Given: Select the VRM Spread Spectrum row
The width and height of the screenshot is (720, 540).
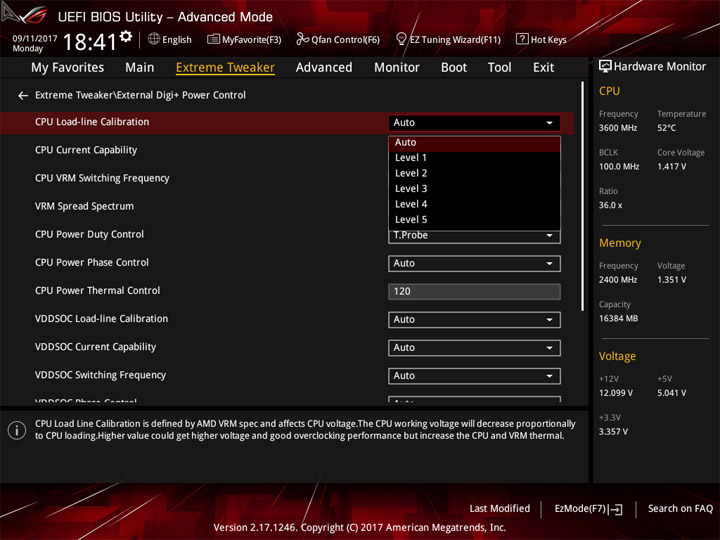Looking at the screenshot, I should [84, 207].
